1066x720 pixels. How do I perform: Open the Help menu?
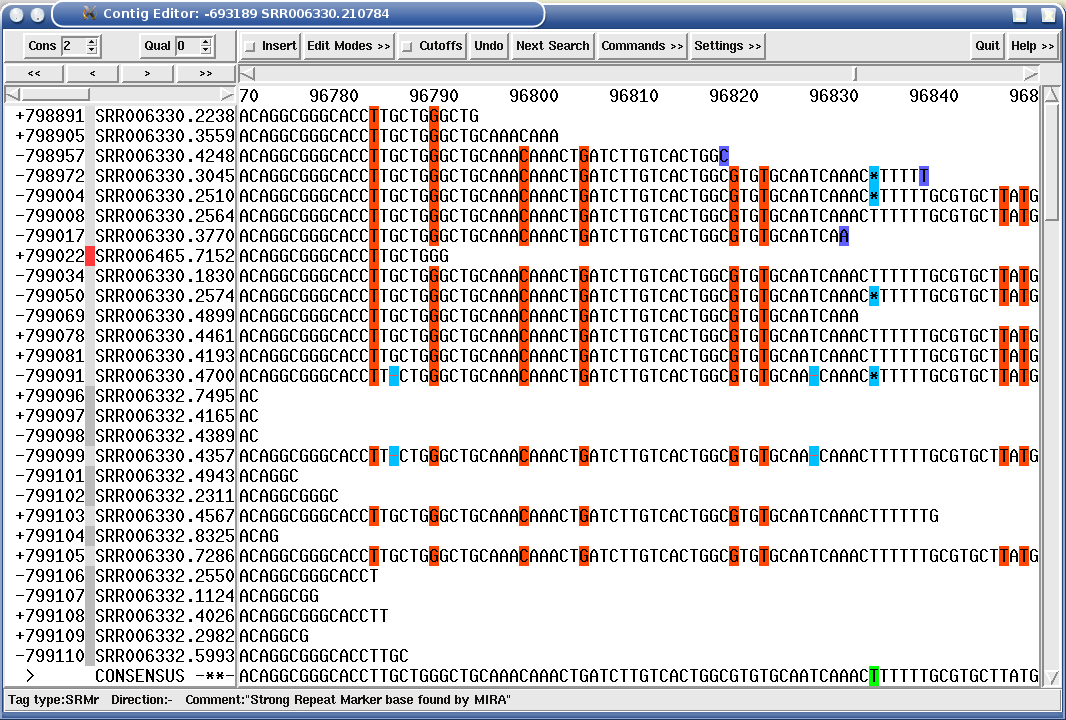tap(1032, 46)
